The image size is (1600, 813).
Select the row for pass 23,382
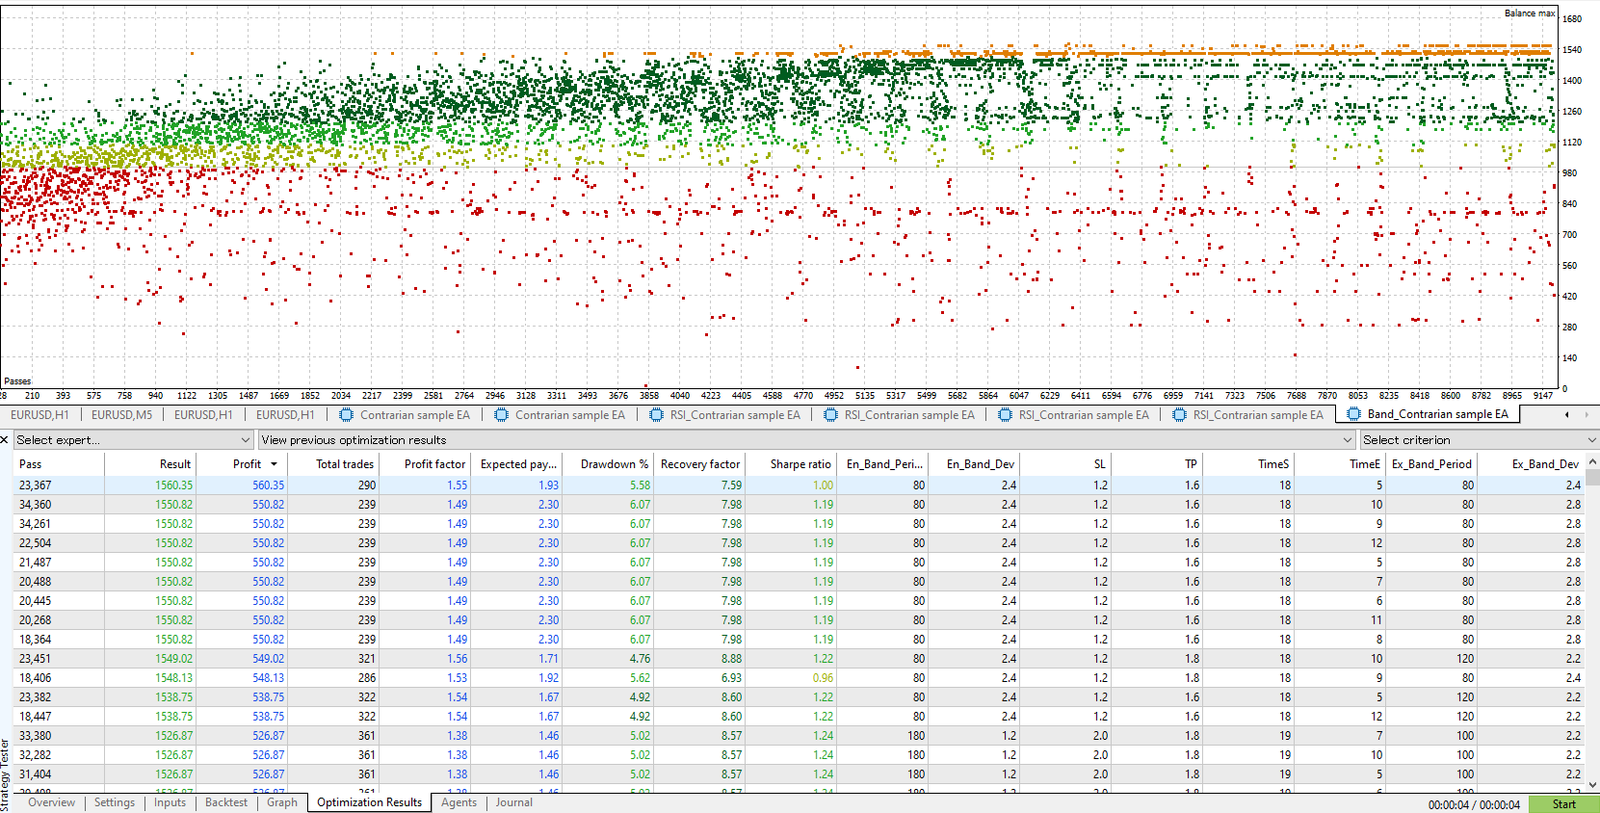click(x=800, y=697)
